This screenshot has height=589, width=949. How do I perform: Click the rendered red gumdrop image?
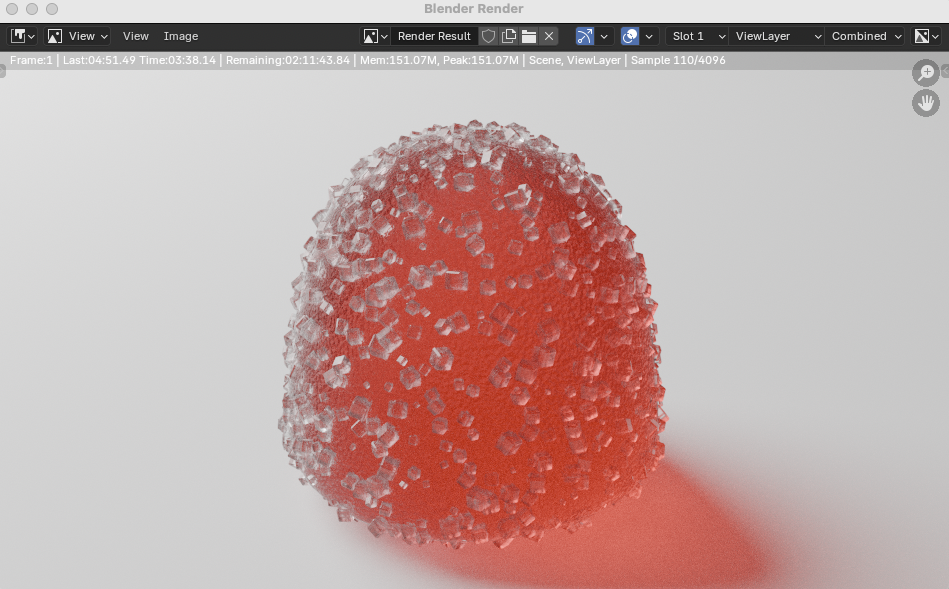point(473,334)
